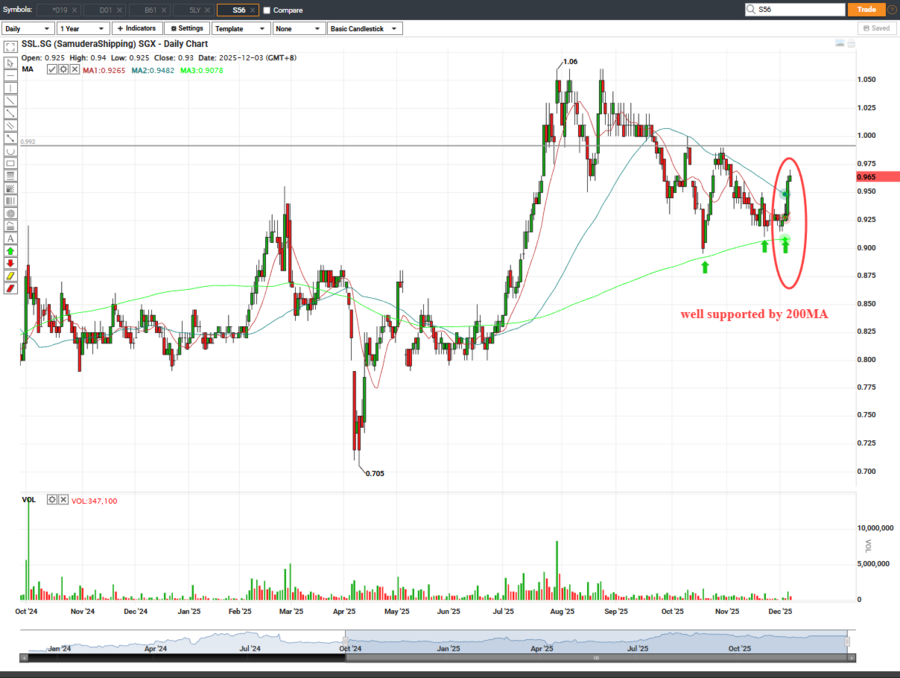Screen dimensions: 900x678
Task: Select the yellow highlighter tool
Action: pos(10,276)
